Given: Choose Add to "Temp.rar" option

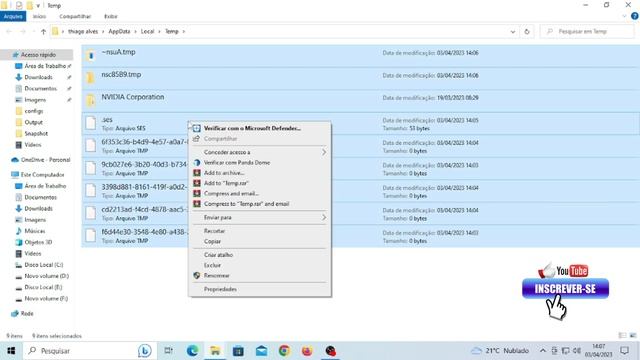Looking at the screenshot, I should (x=260, y=183).
